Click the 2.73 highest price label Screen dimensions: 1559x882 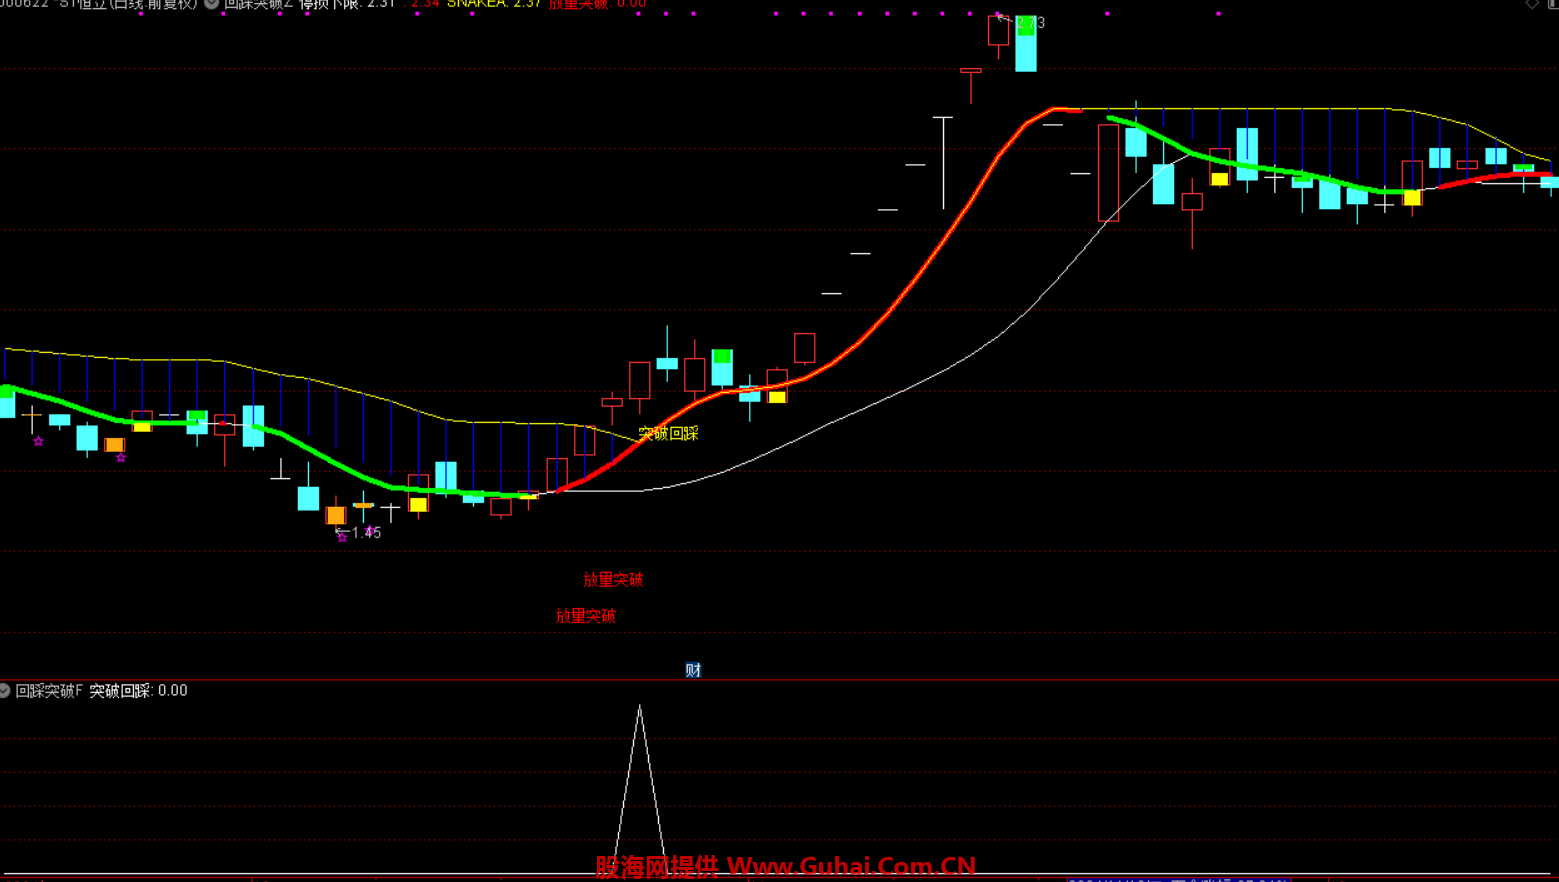[1030, 23]
